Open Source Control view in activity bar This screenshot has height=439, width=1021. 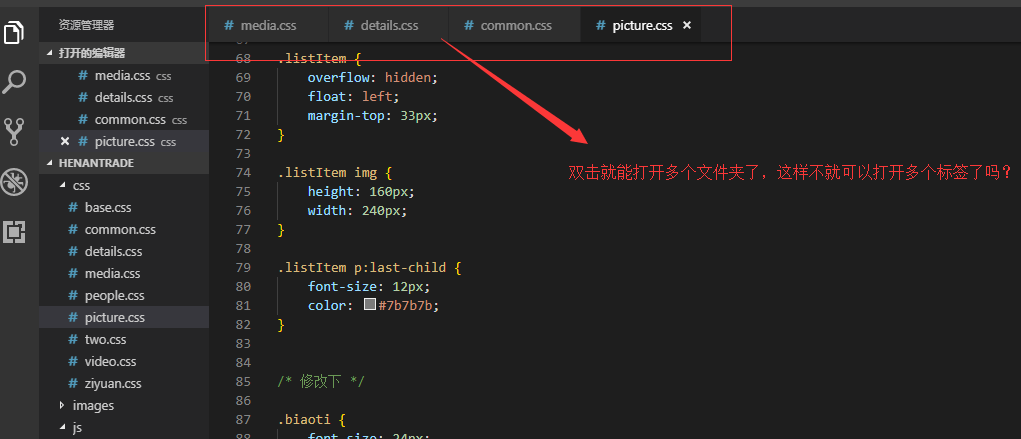[x=14, y=132]
